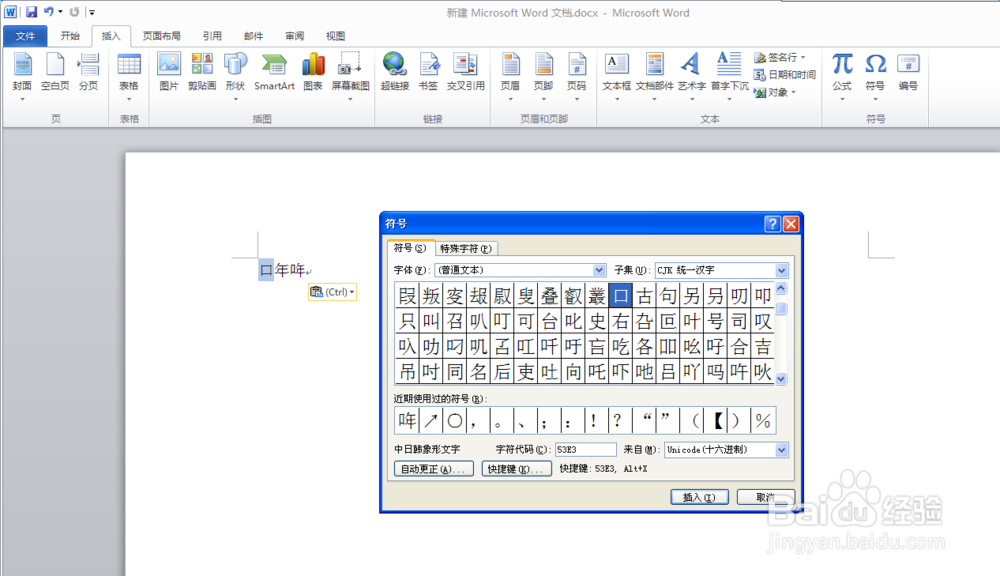Screen dimensions: 1000x576
Task: Insert a SmartArt graphic
Action: click(x=274, y=71)
